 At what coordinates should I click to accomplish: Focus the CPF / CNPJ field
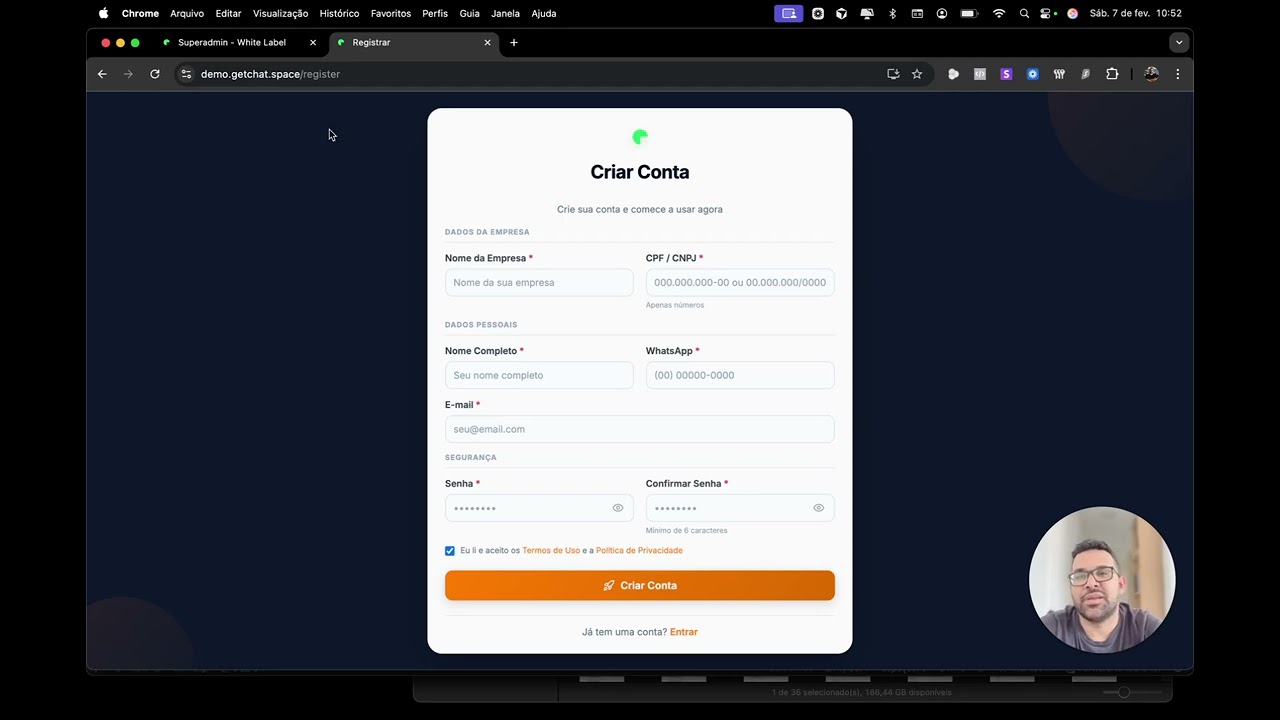tap(740, 283)
